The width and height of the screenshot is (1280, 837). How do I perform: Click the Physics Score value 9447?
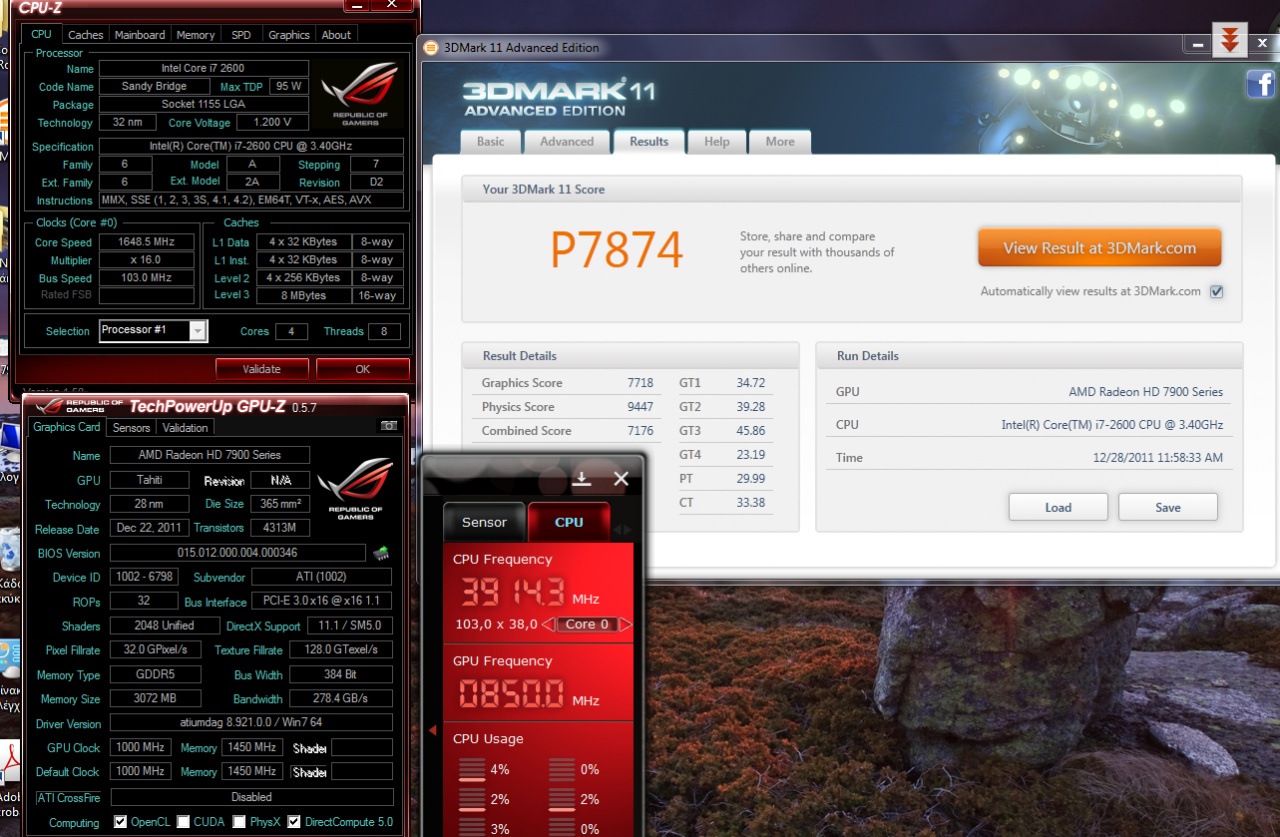point(640,407)
